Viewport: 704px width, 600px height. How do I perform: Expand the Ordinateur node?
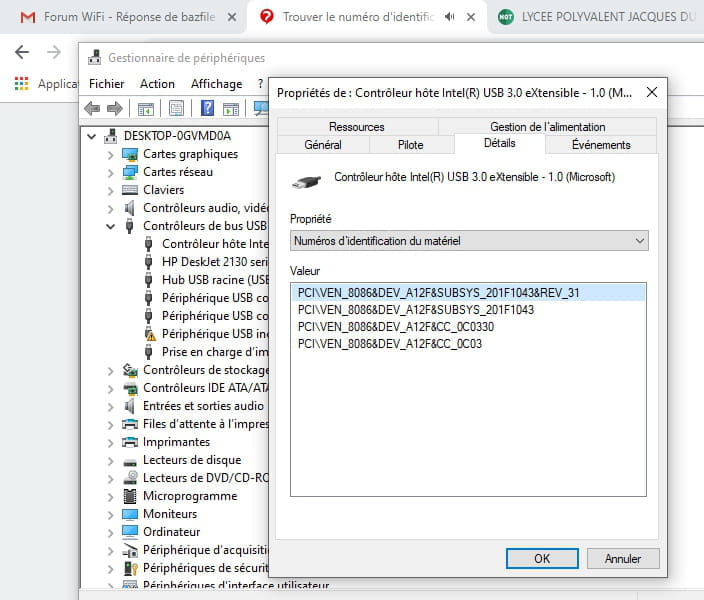point(110,533)
